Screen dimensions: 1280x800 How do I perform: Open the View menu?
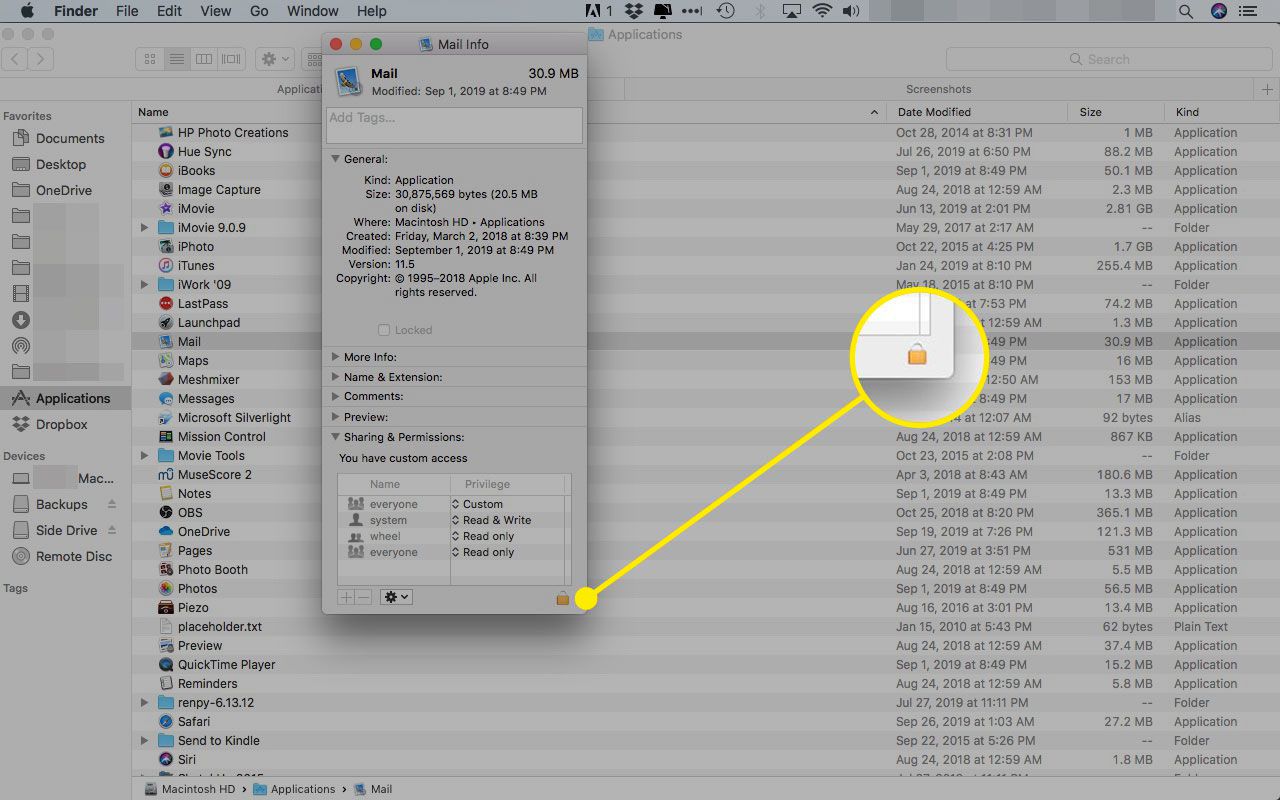(215, 11)
